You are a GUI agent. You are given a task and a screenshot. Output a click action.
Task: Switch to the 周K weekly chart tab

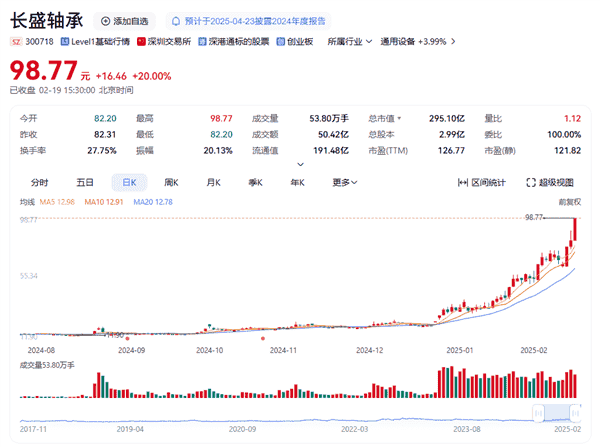(x=170, y=183)
